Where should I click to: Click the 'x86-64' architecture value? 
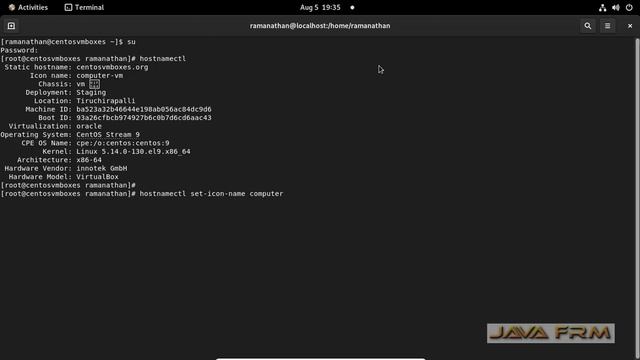coord(89,160)
